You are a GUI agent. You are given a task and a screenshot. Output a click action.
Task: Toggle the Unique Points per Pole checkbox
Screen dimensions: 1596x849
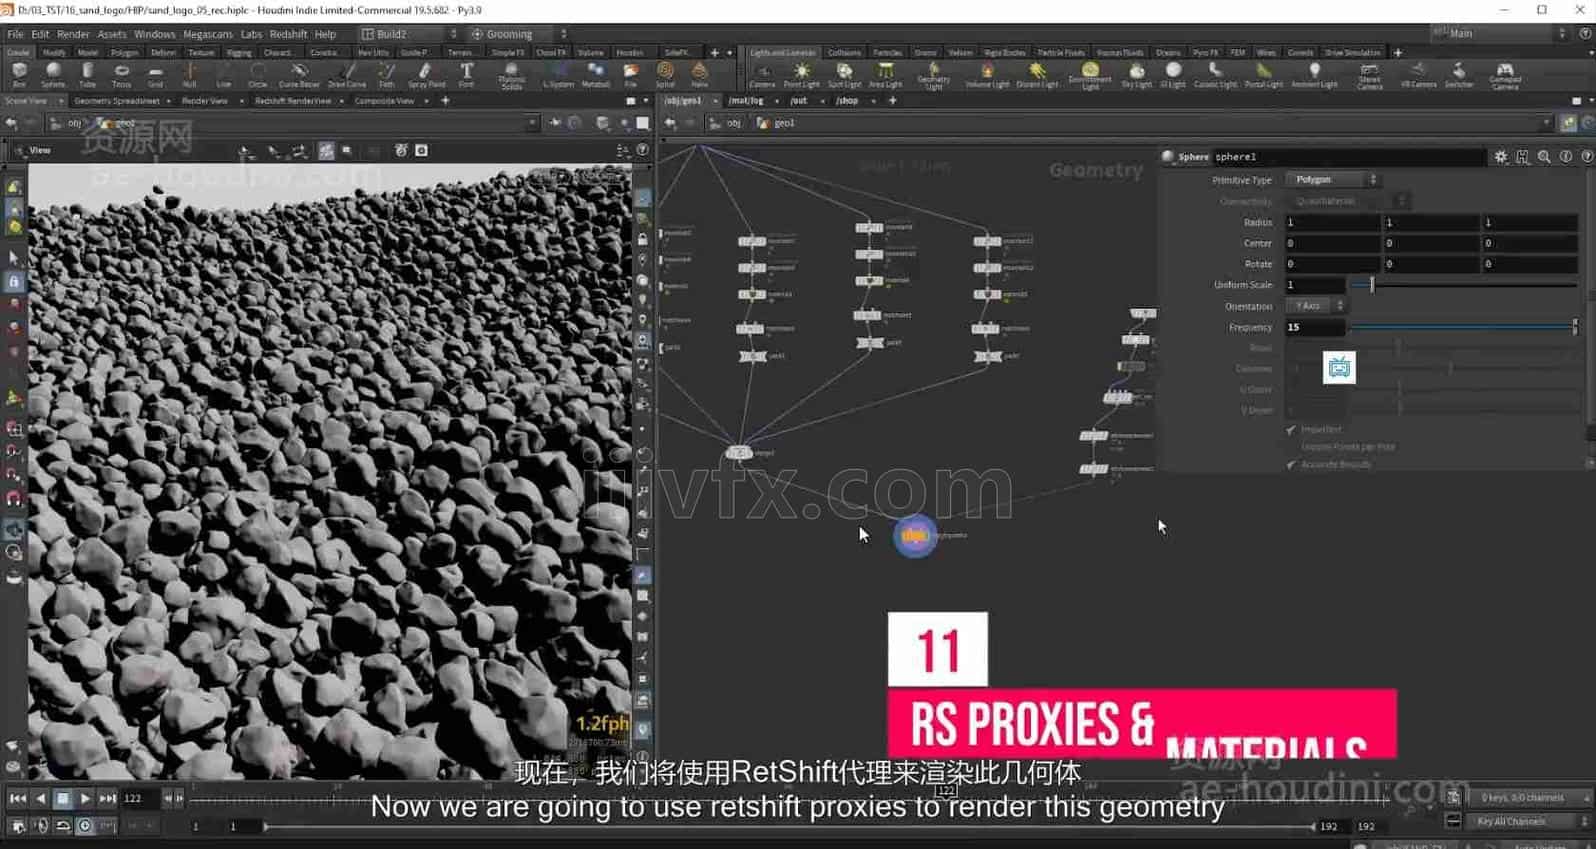(x=1291, y=447)
